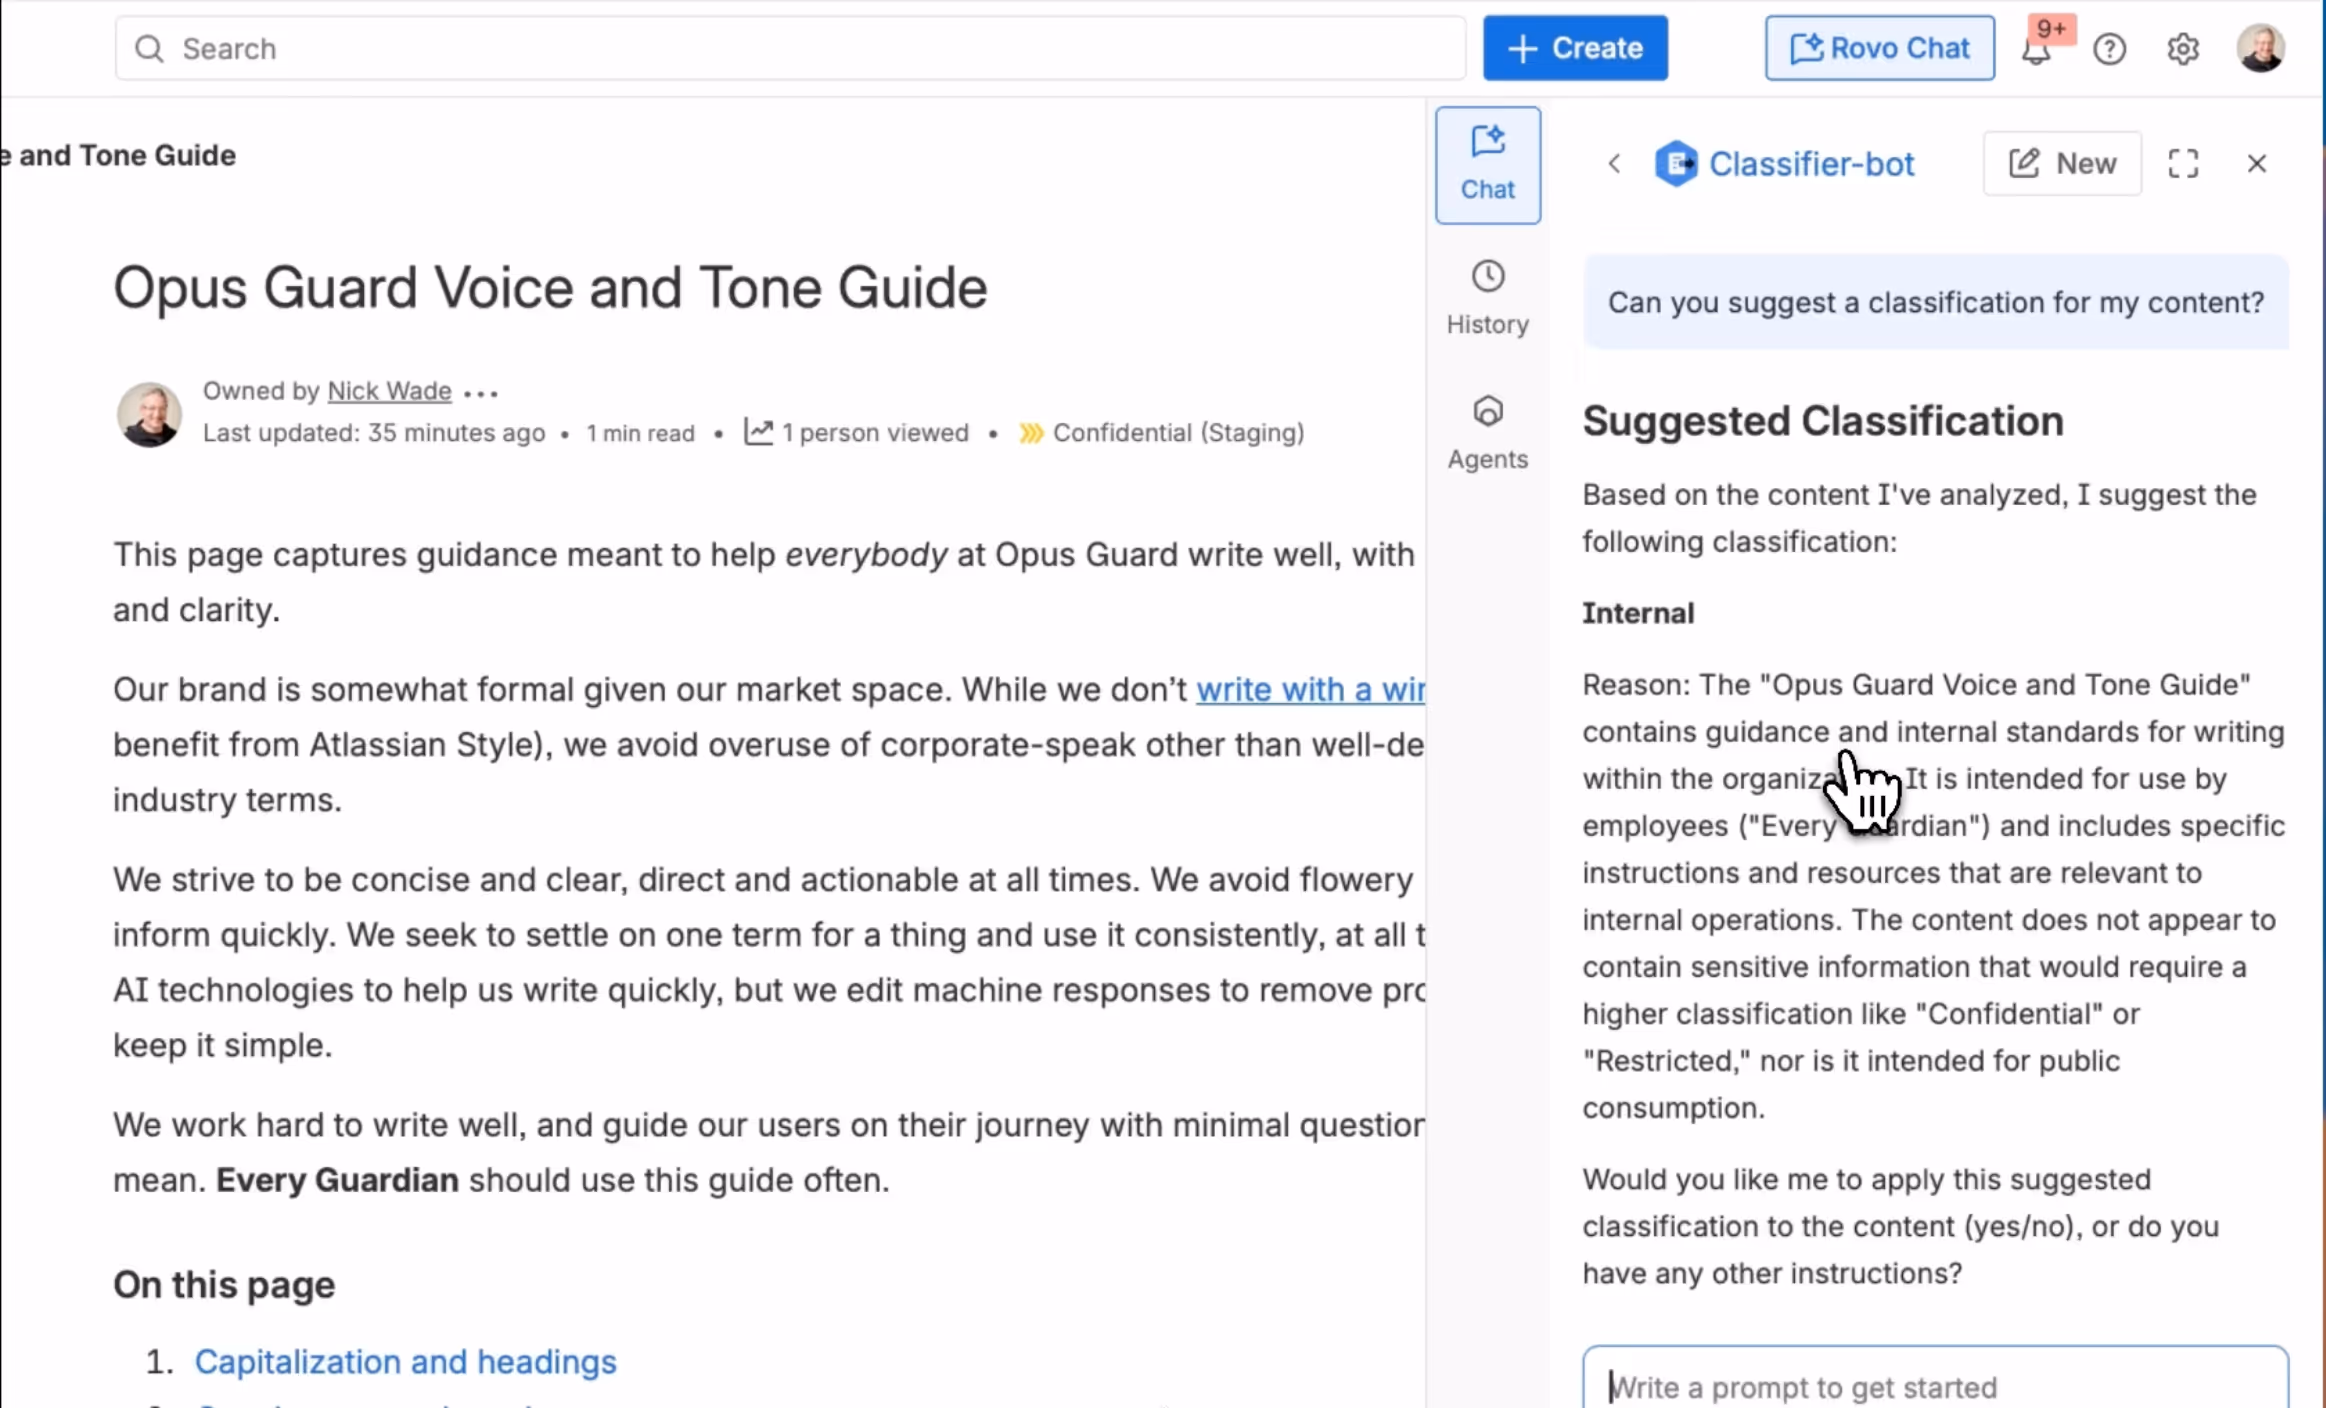The width and height of the screenshot is (2326, 1408).
Task: Open the settings gear icon
Action: (2182, 49)
